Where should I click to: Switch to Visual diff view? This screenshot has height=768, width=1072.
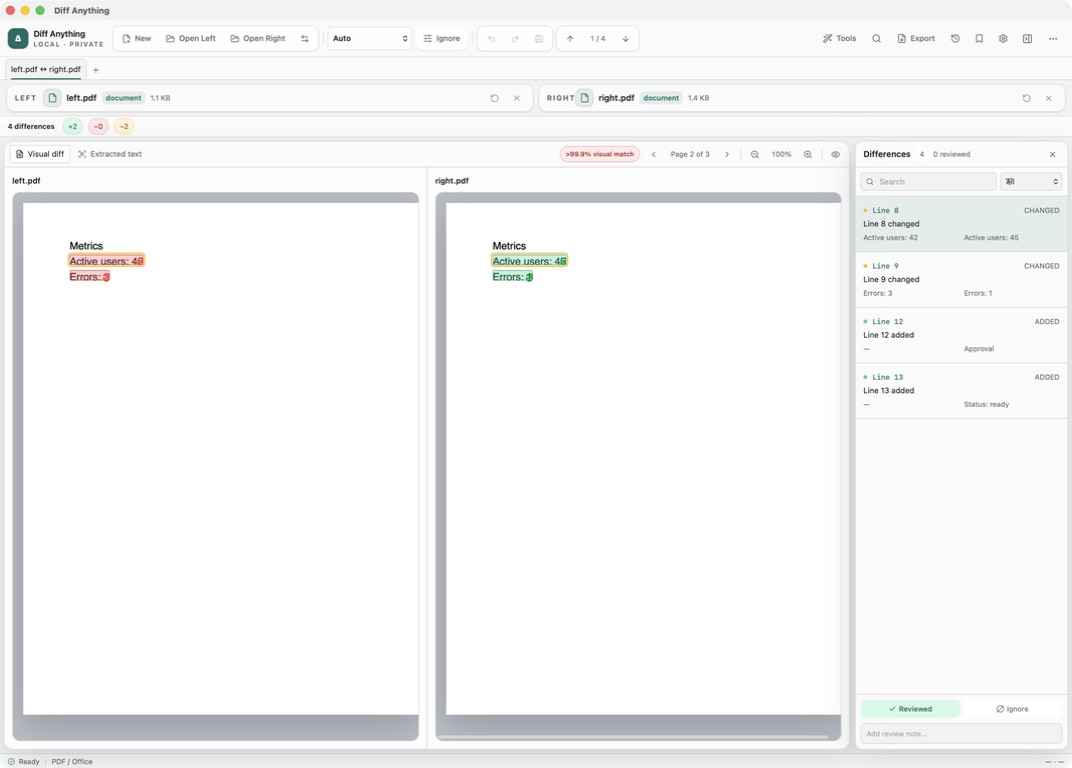pyautogui.click(x=40, y=154)
